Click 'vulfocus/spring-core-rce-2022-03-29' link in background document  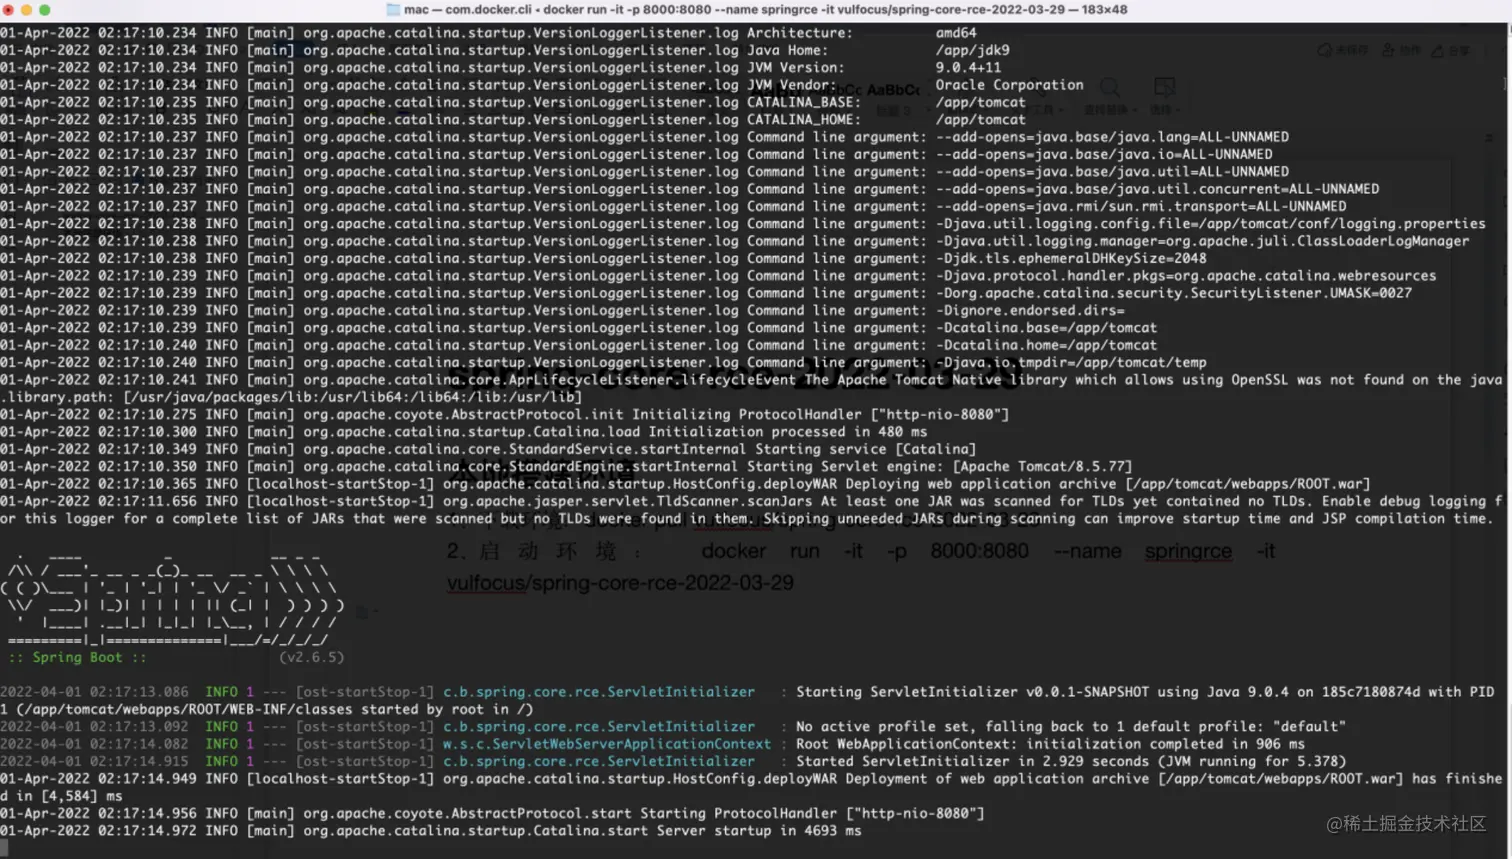(x=620, y=582)
